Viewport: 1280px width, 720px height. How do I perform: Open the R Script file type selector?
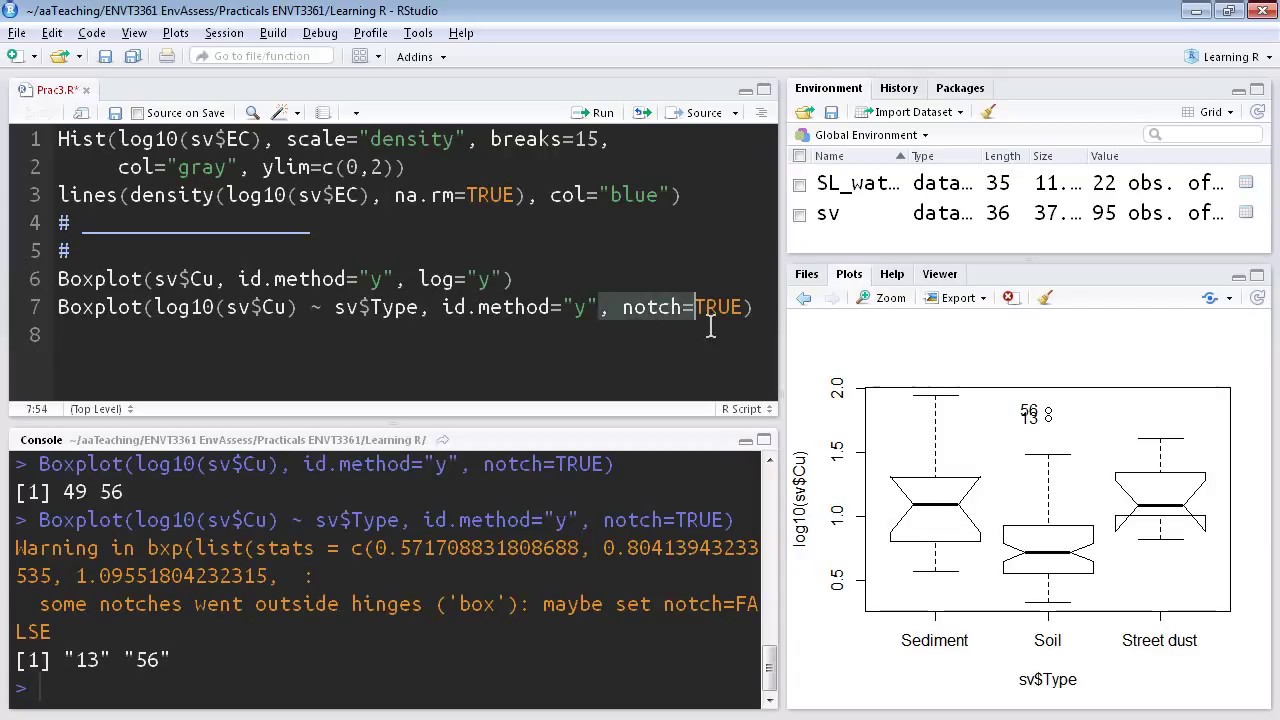tap(747, 409)
